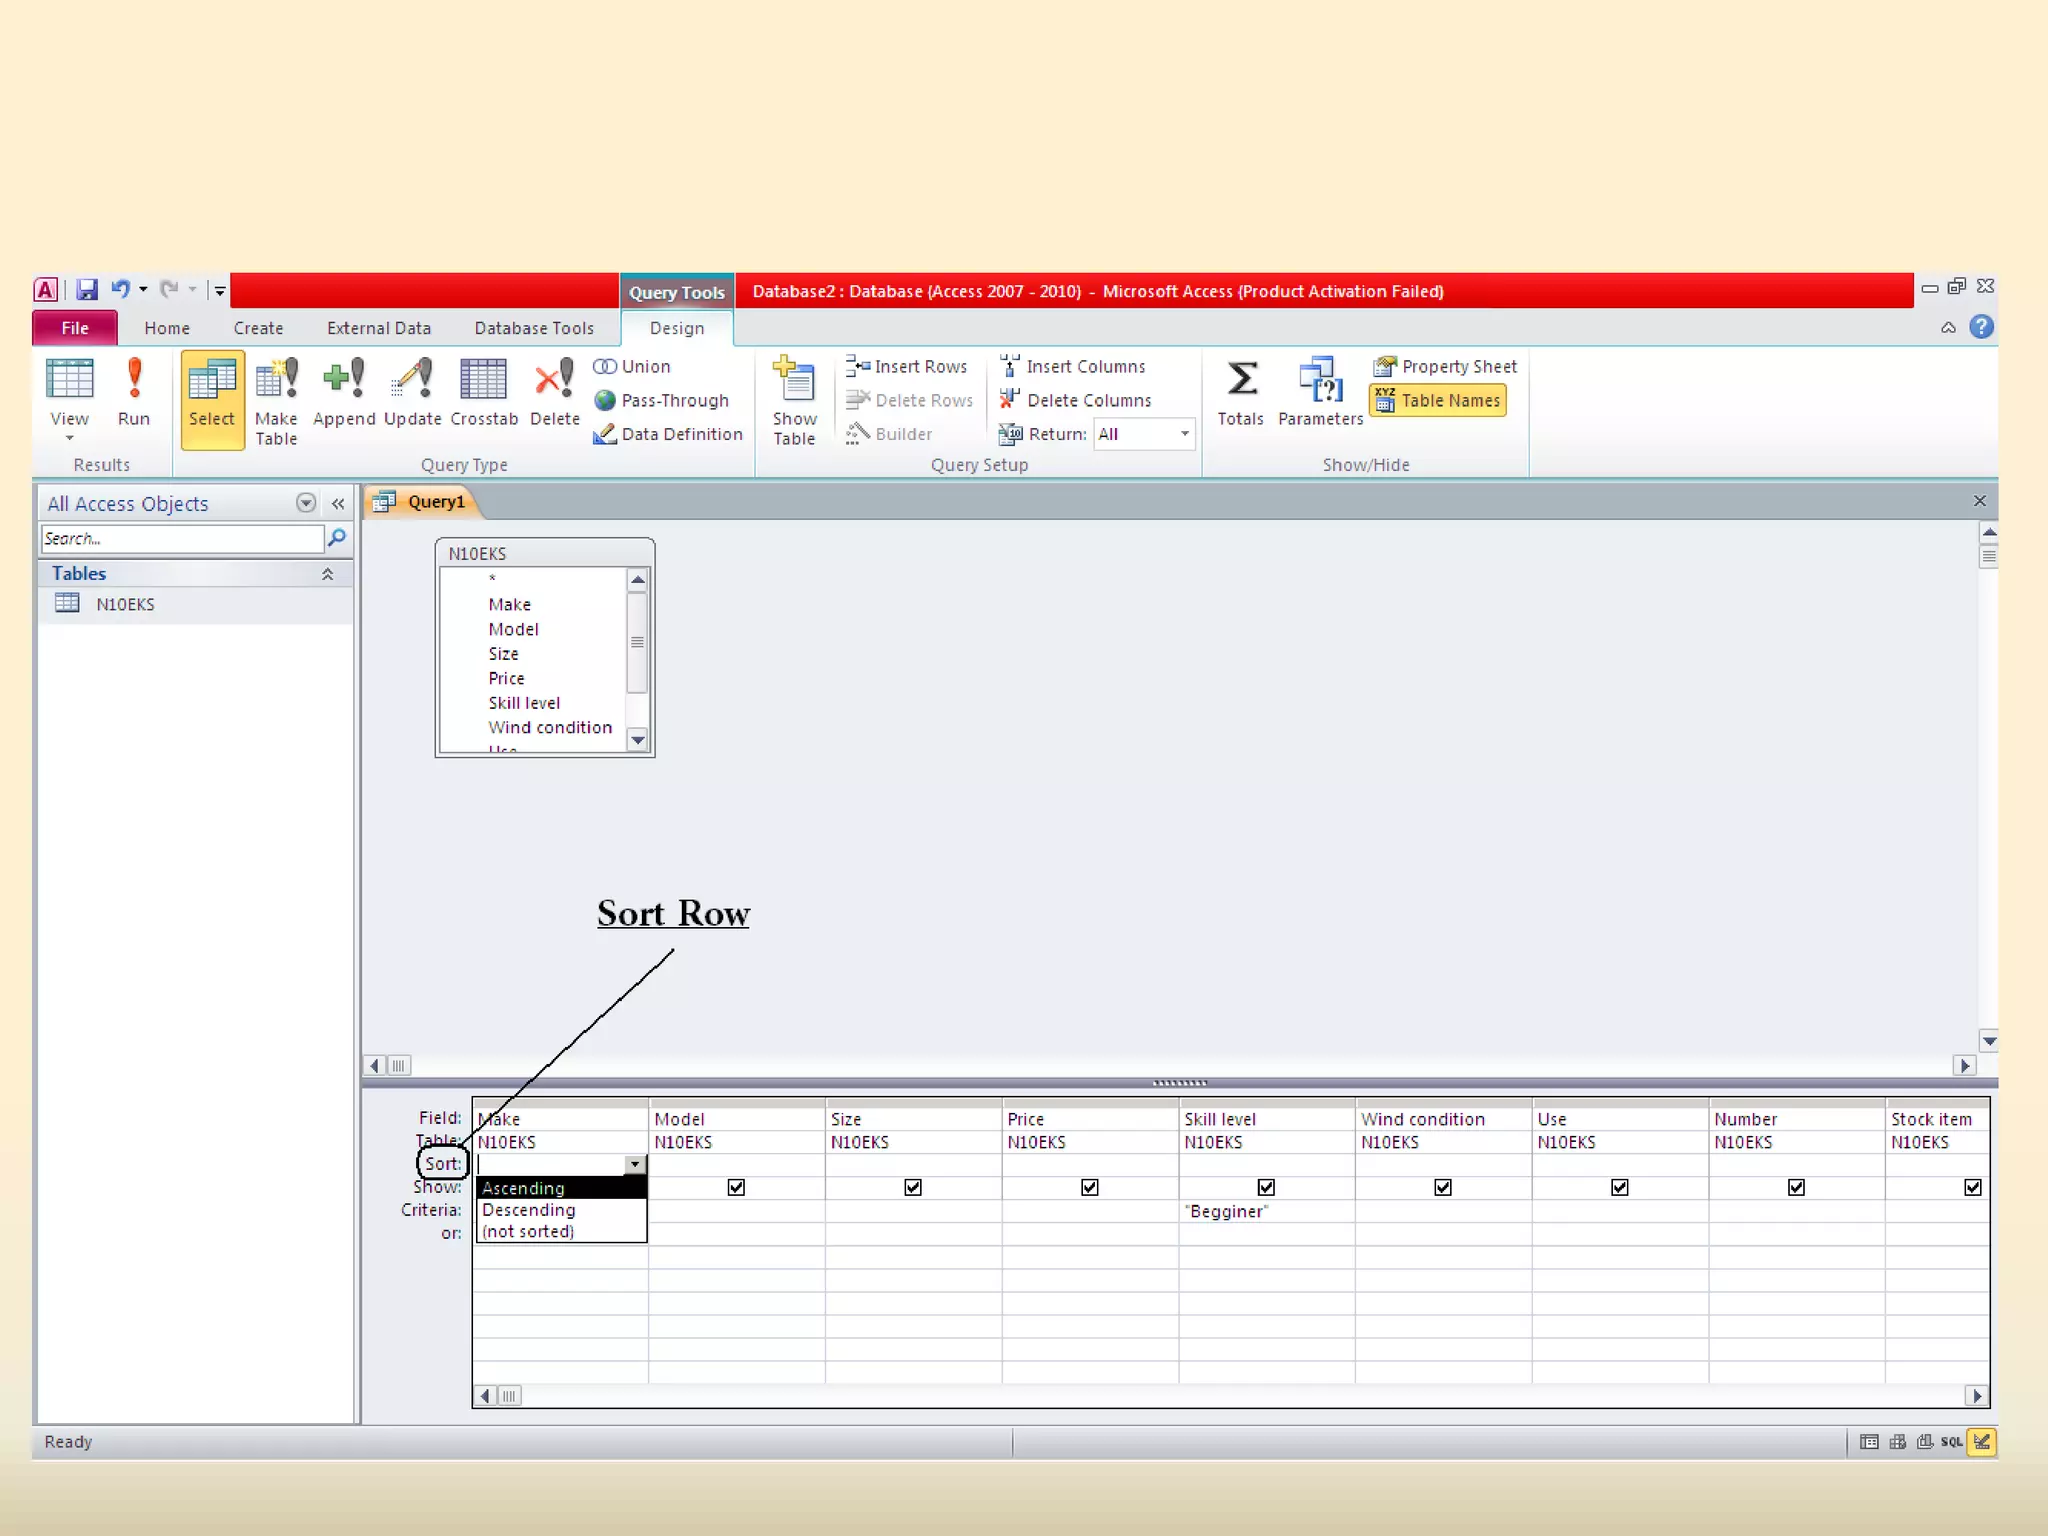Toggle Show checkbox under Price column
The height and width of the screenshot is (1536, 2048).
(1089, 1187)
